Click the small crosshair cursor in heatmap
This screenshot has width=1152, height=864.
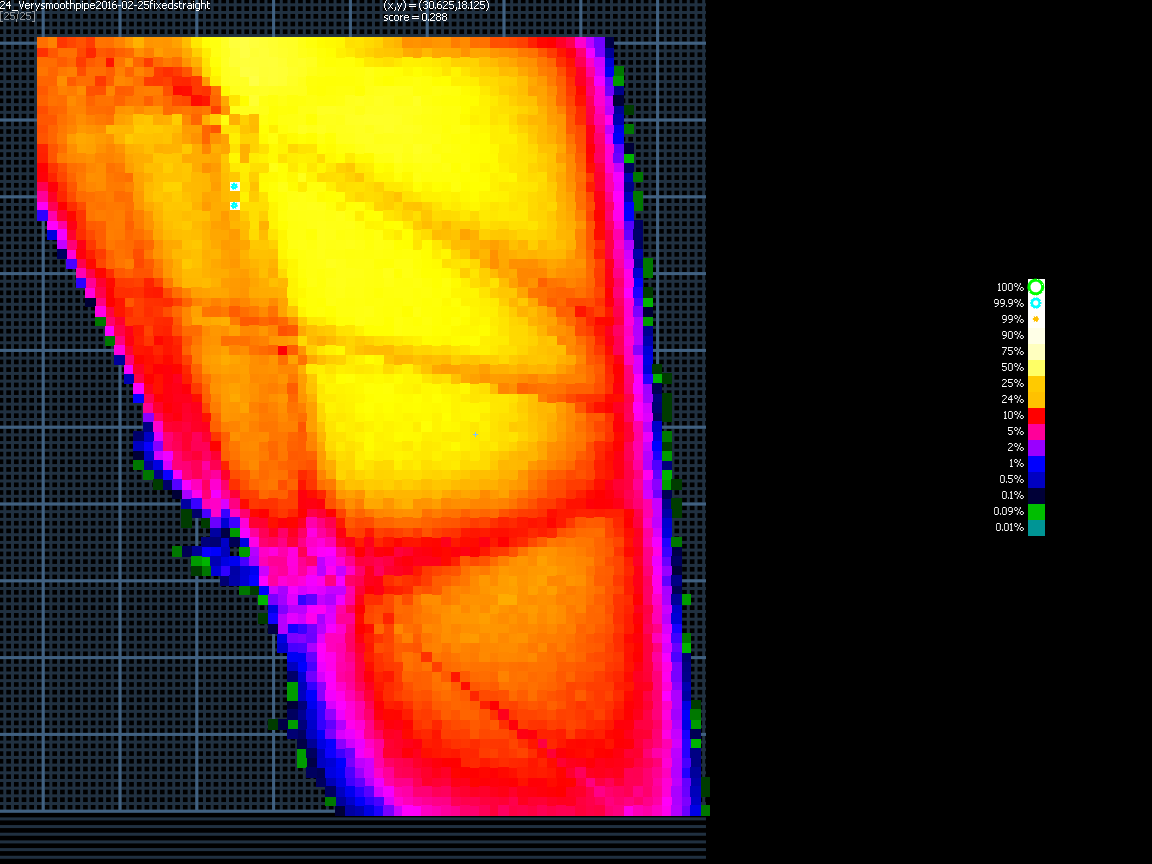475,434
